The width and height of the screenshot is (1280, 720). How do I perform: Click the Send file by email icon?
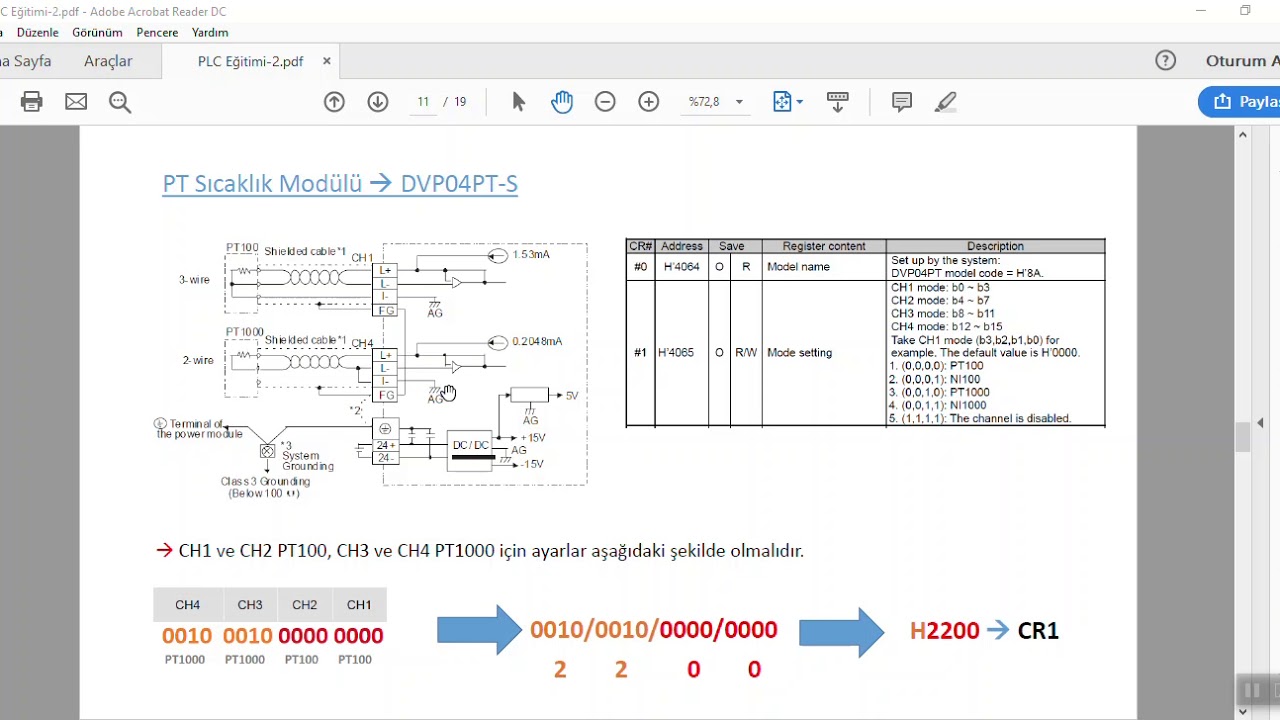coord(76,101)
